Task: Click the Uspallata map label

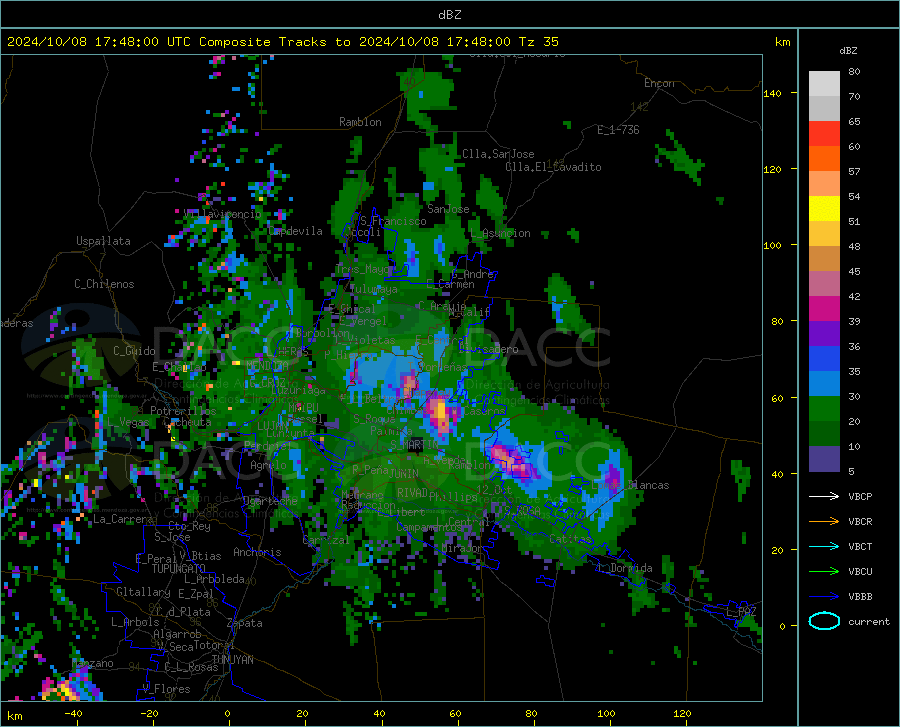Action: click(x=103, y=241)
